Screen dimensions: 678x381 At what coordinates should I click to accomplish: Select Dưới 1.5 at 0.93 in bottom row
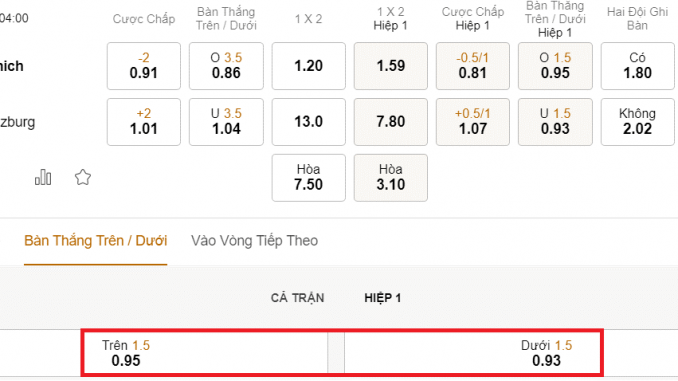[472, 353]
